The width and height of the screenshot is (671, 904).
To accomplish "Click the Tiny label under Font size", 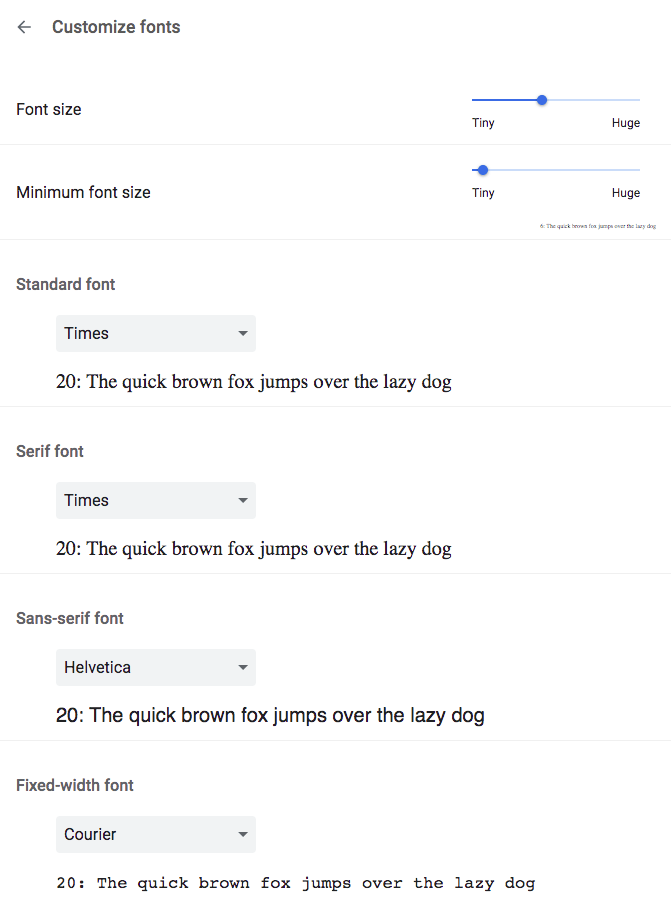I will pyautogui.click(x=483, y=123).
